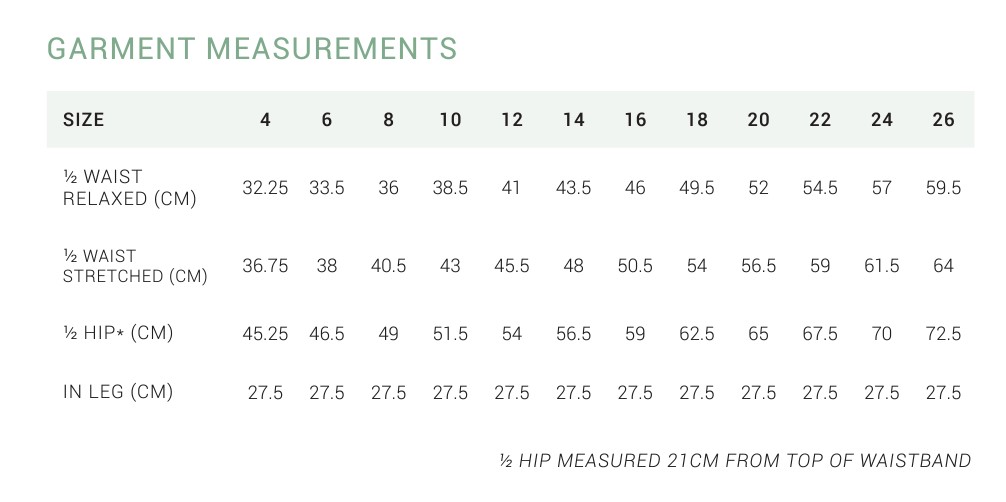
Task: Select the 72.5 half hip value
Action: point(943,334)
